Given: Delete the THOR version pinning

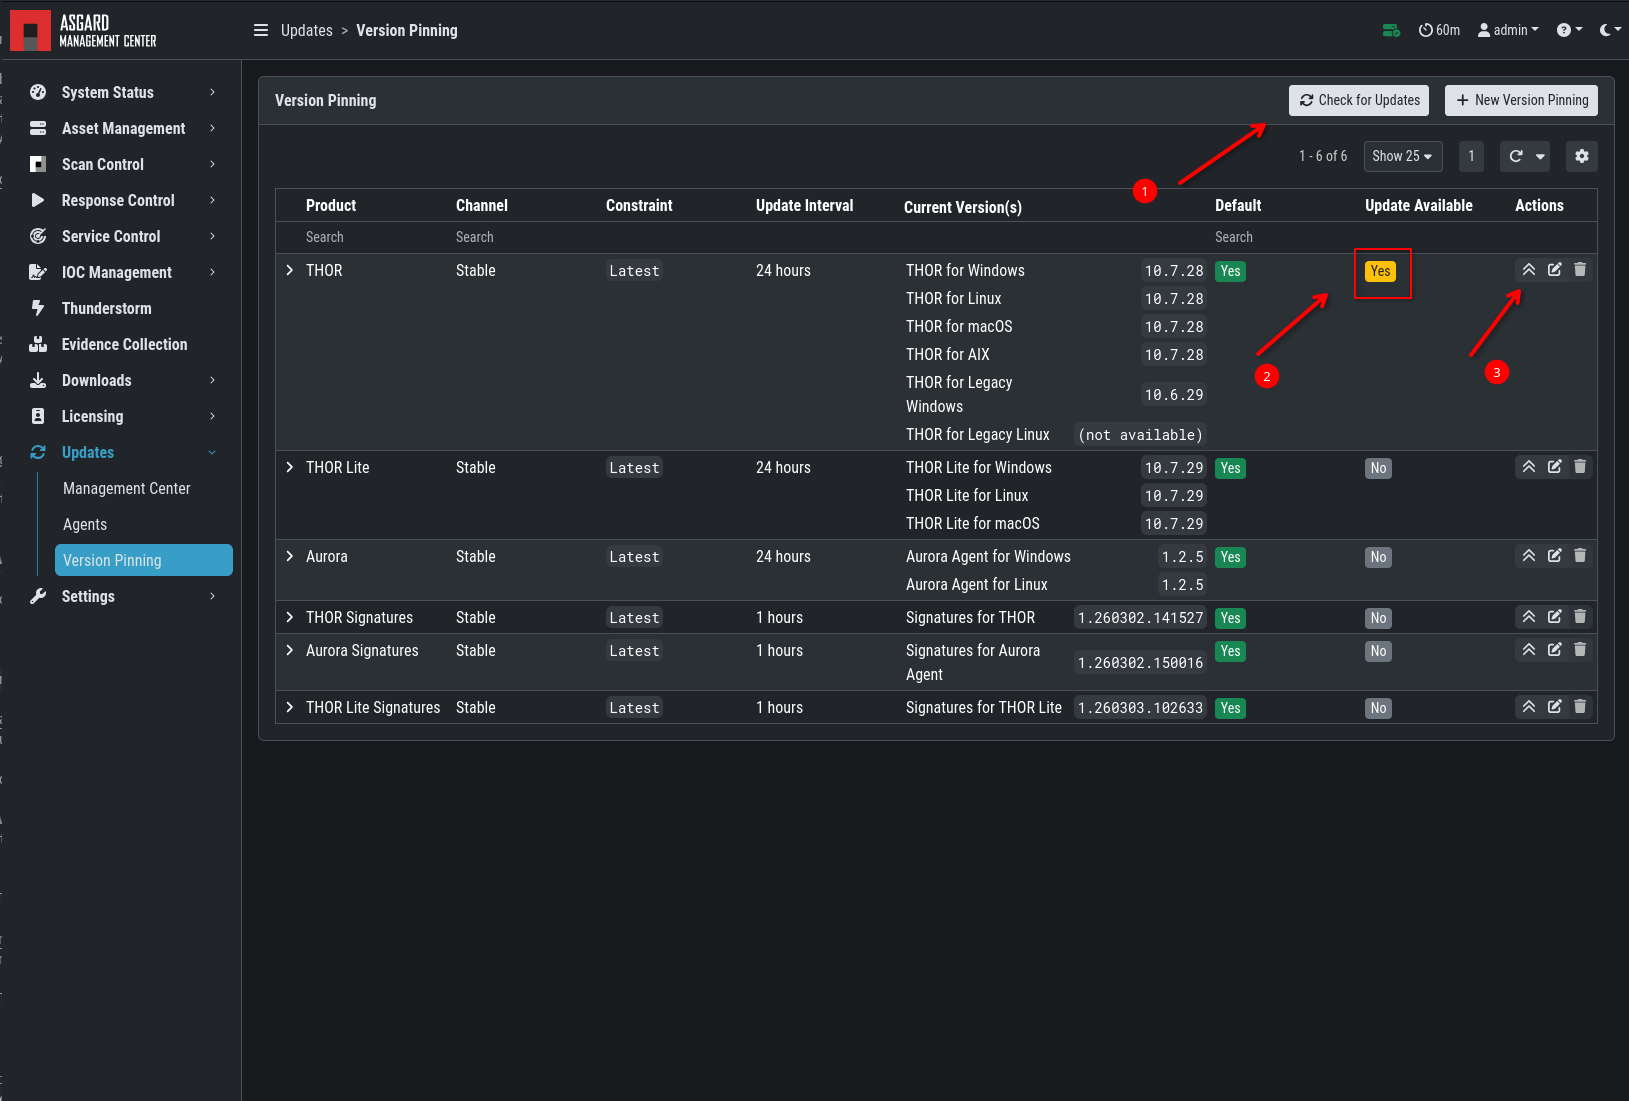Looking at the screenshot, I should (x=1580, y=269).
